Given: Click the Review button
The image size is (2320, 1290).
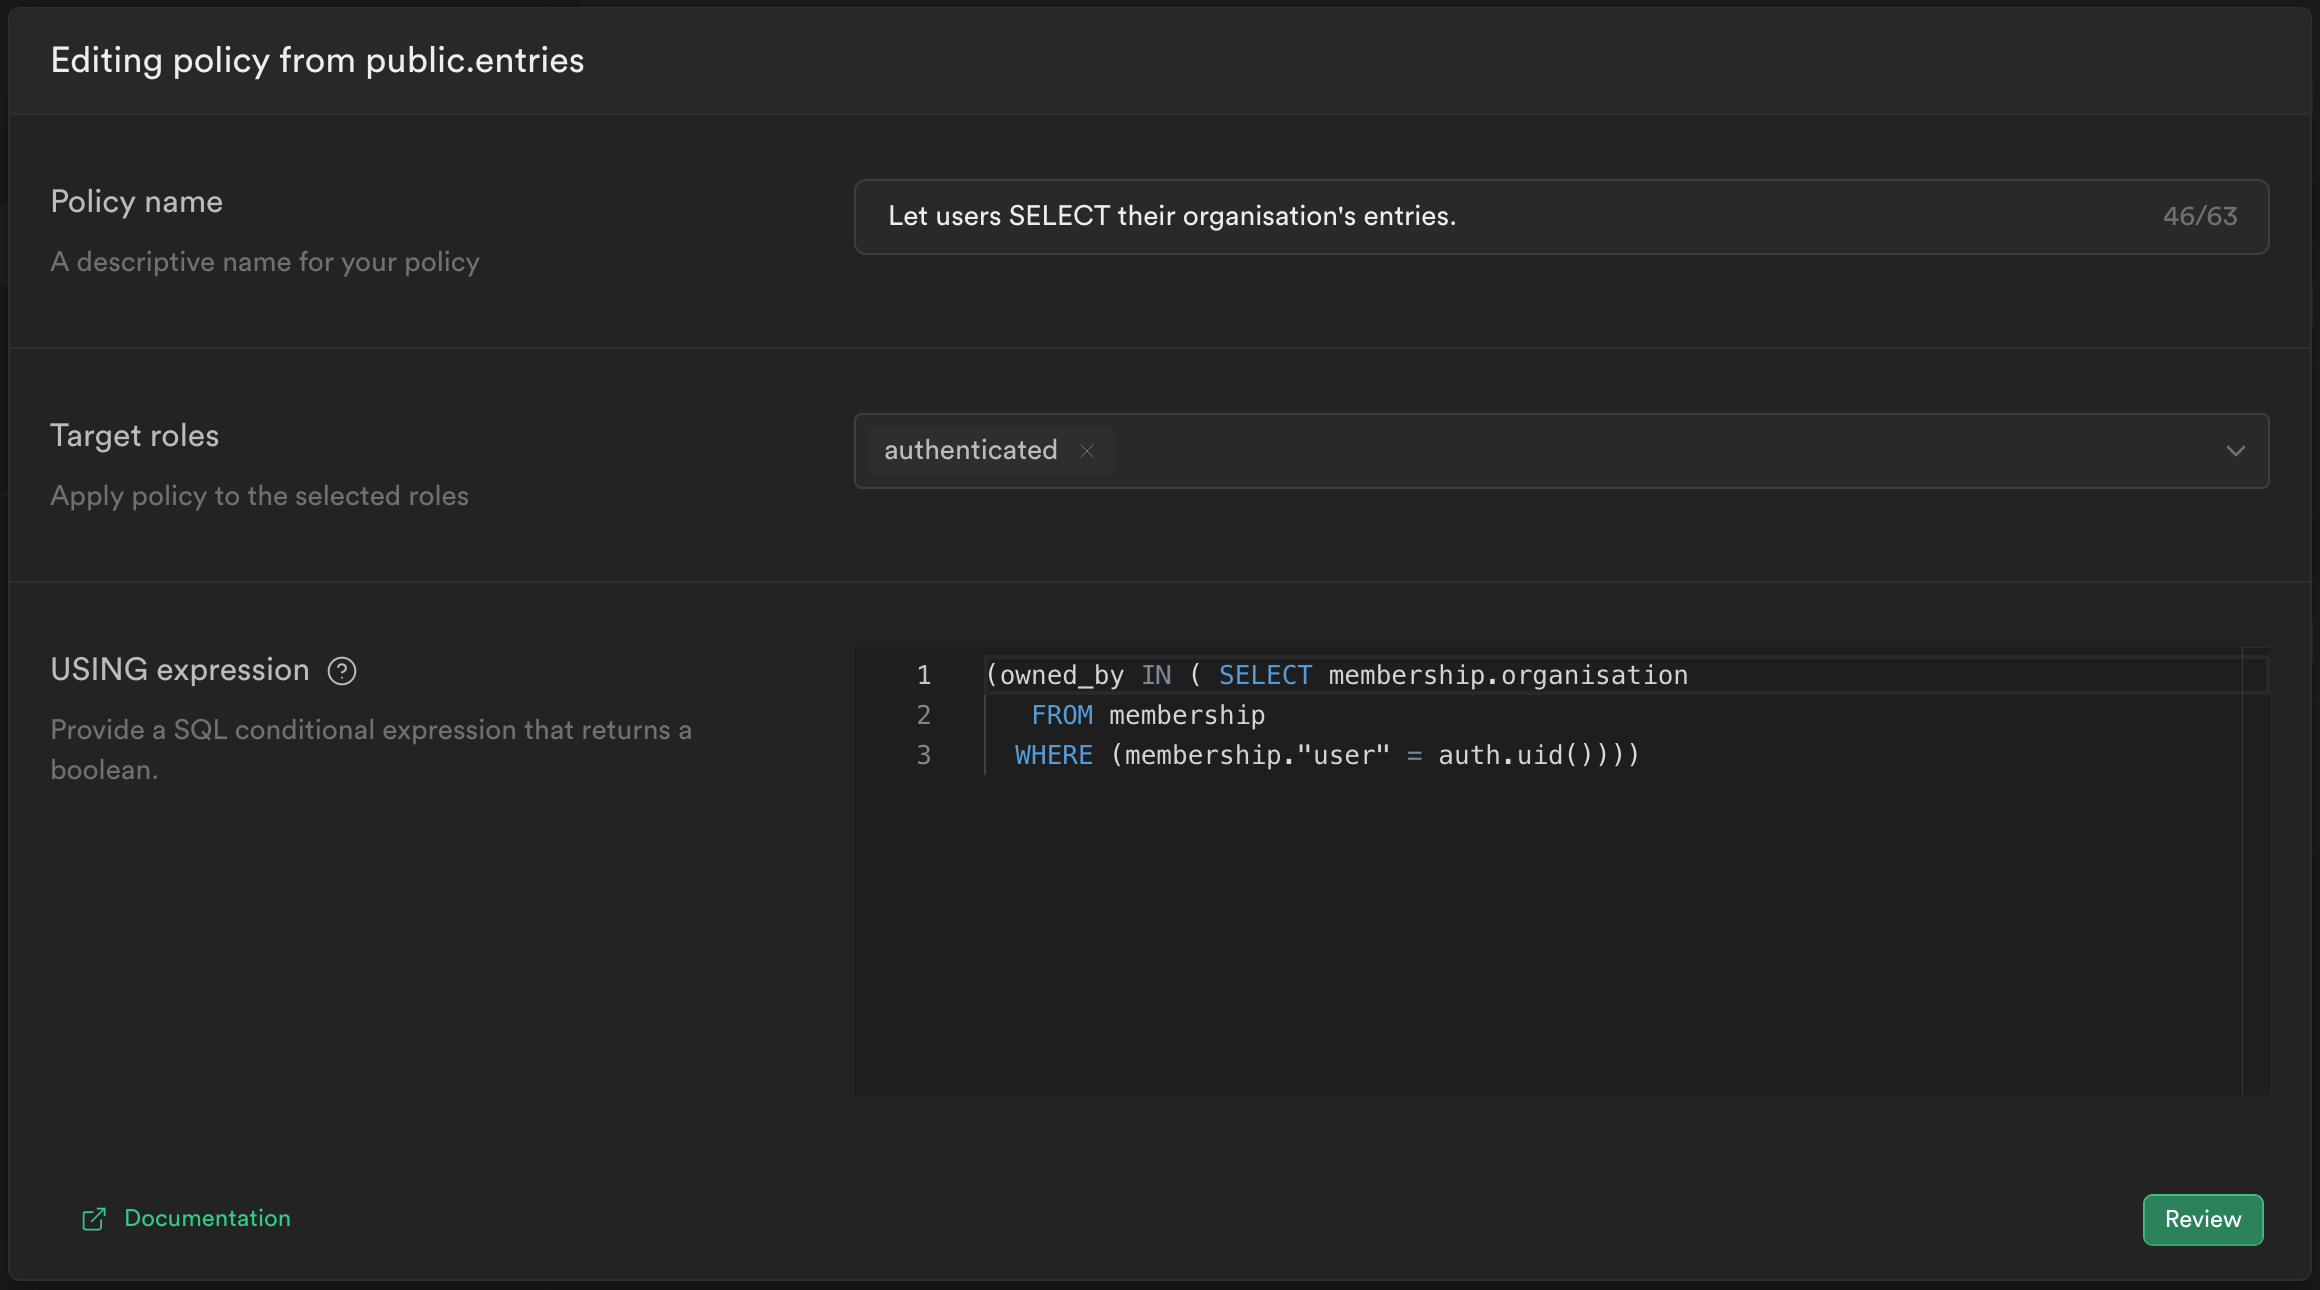Looking at the screenshot, I should pyautogui.click(x=2202, y=1219).
